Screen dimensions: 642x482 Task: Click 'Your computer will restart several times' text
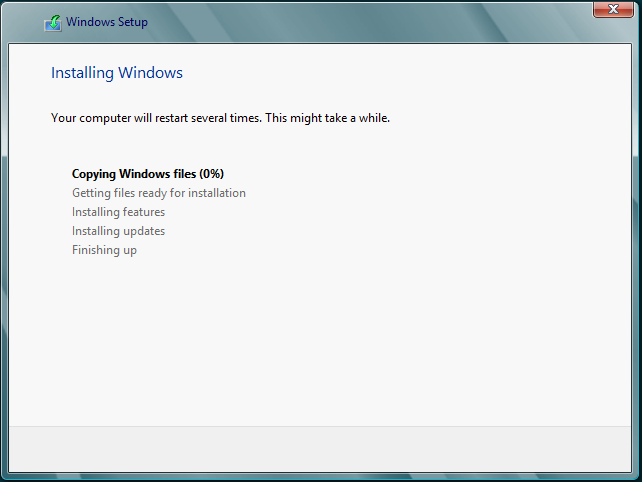pyautogui.click(x=156, y=118)
